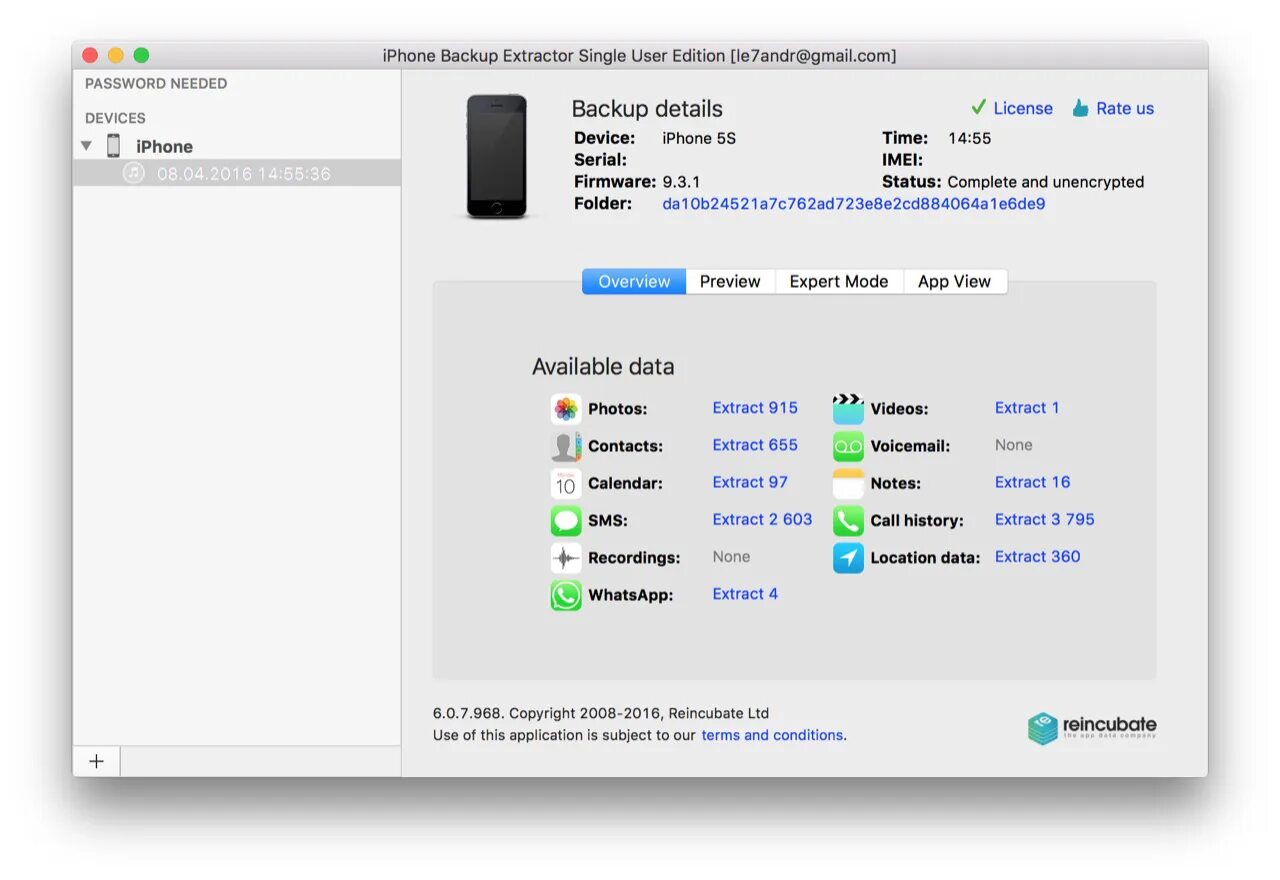Open the backup folder da10b24521a7c762ad723e8e2cd884064a1e6de9

pos(852,203)
